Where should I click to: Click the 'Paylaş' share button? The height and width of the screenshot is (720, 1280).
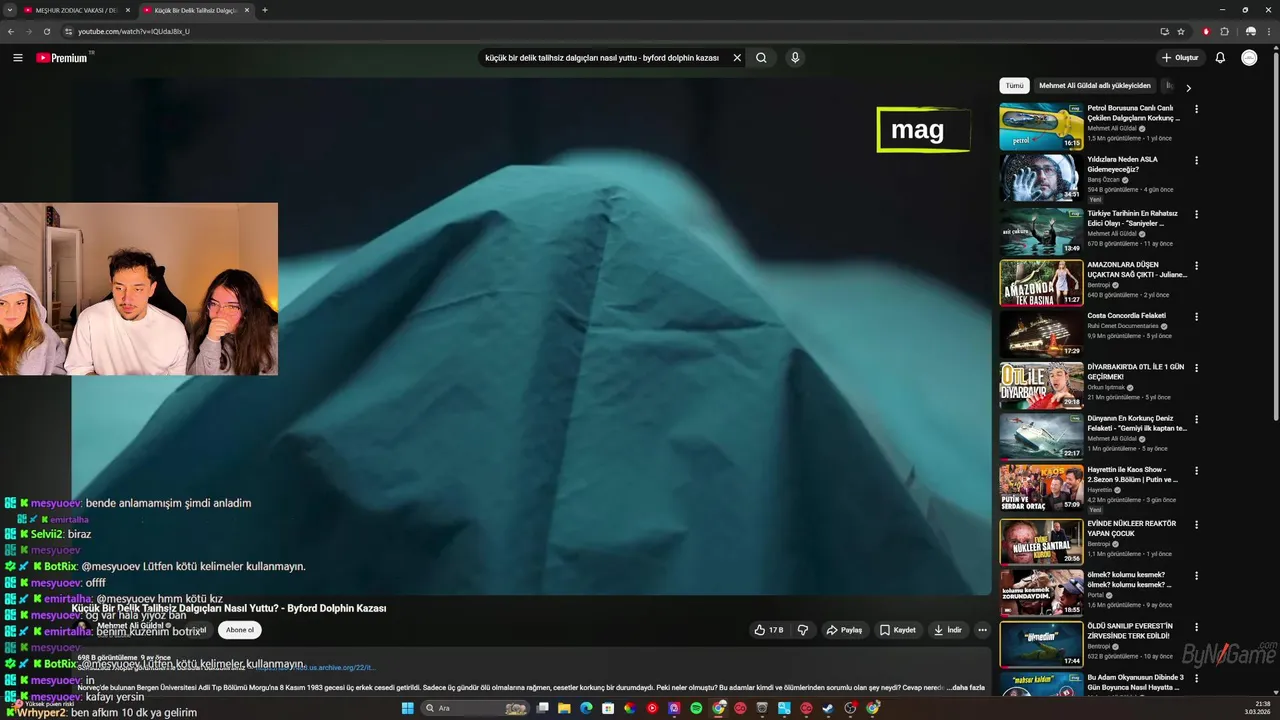tap(845, 630)
